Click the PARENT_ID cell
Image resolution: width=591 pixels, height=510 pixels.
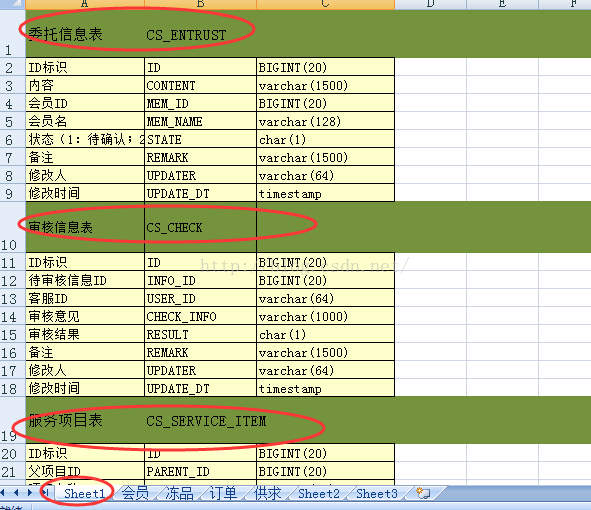(x=200, y=471)
